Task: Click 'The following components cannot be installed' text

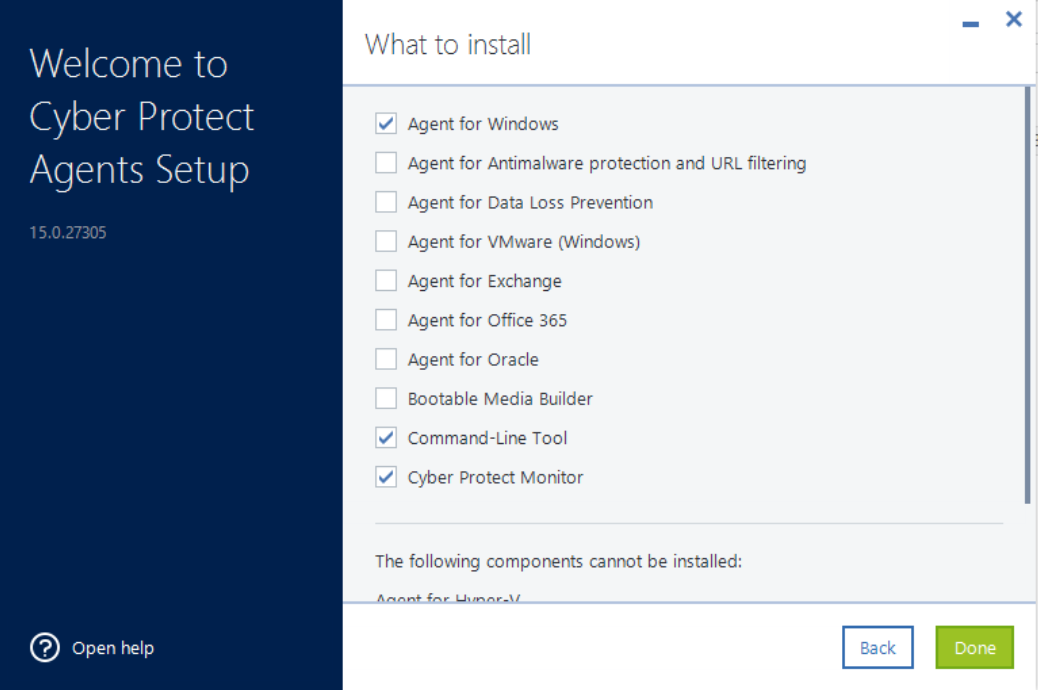Action: pos(559,562)
